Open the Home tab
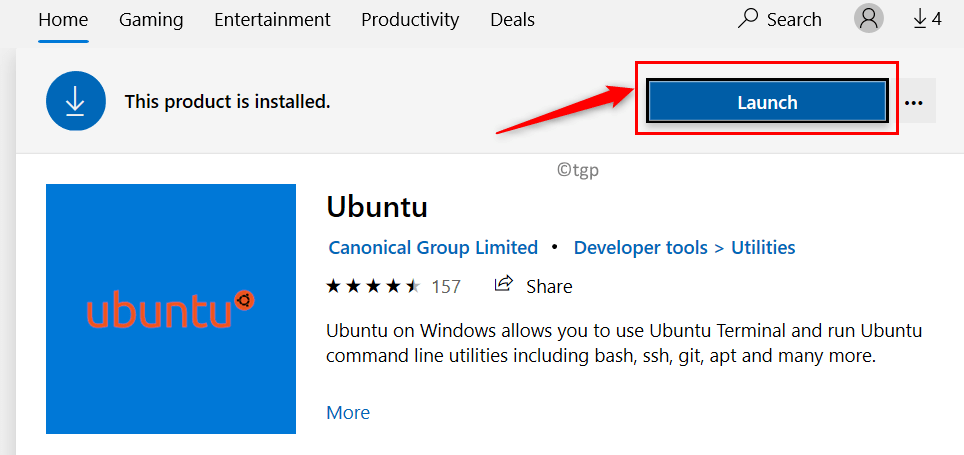The height and width of the screenshot is (455, 964). (x=63, y=20)
